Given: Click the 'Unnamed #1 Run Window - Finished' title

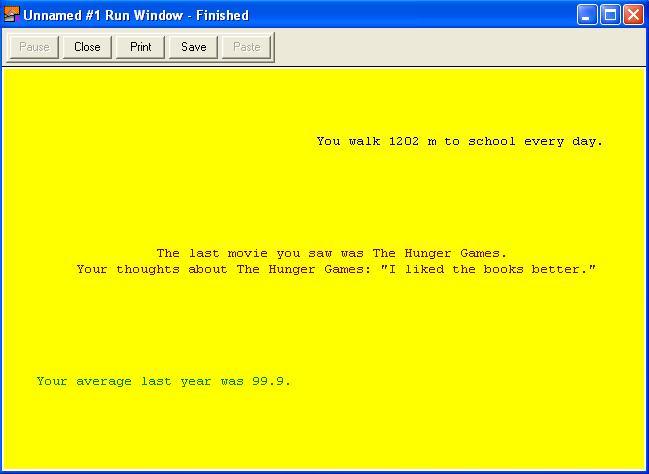Looking at the screenshot, I should click(x=136, y=15).
